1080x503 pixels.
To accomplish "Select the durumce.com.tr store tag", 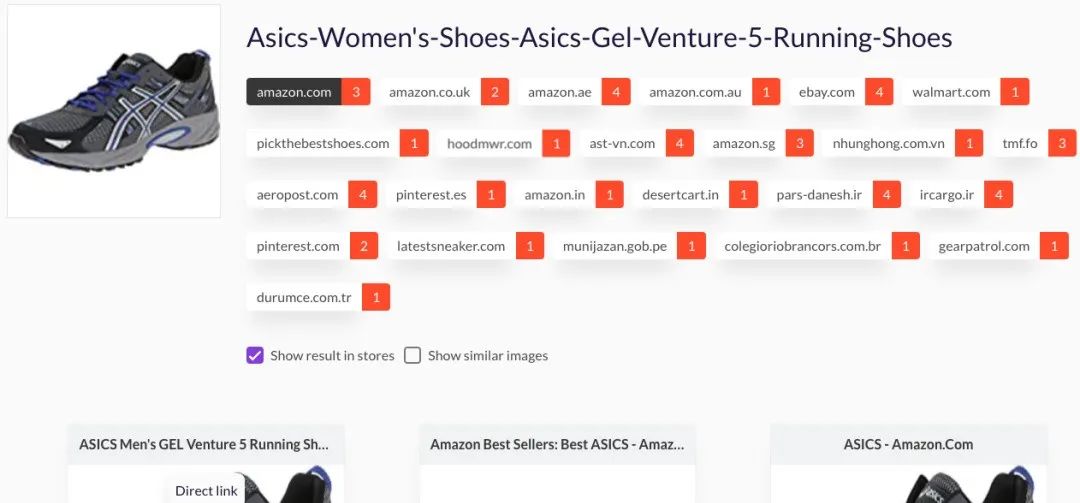I will (x=303, y=297).
